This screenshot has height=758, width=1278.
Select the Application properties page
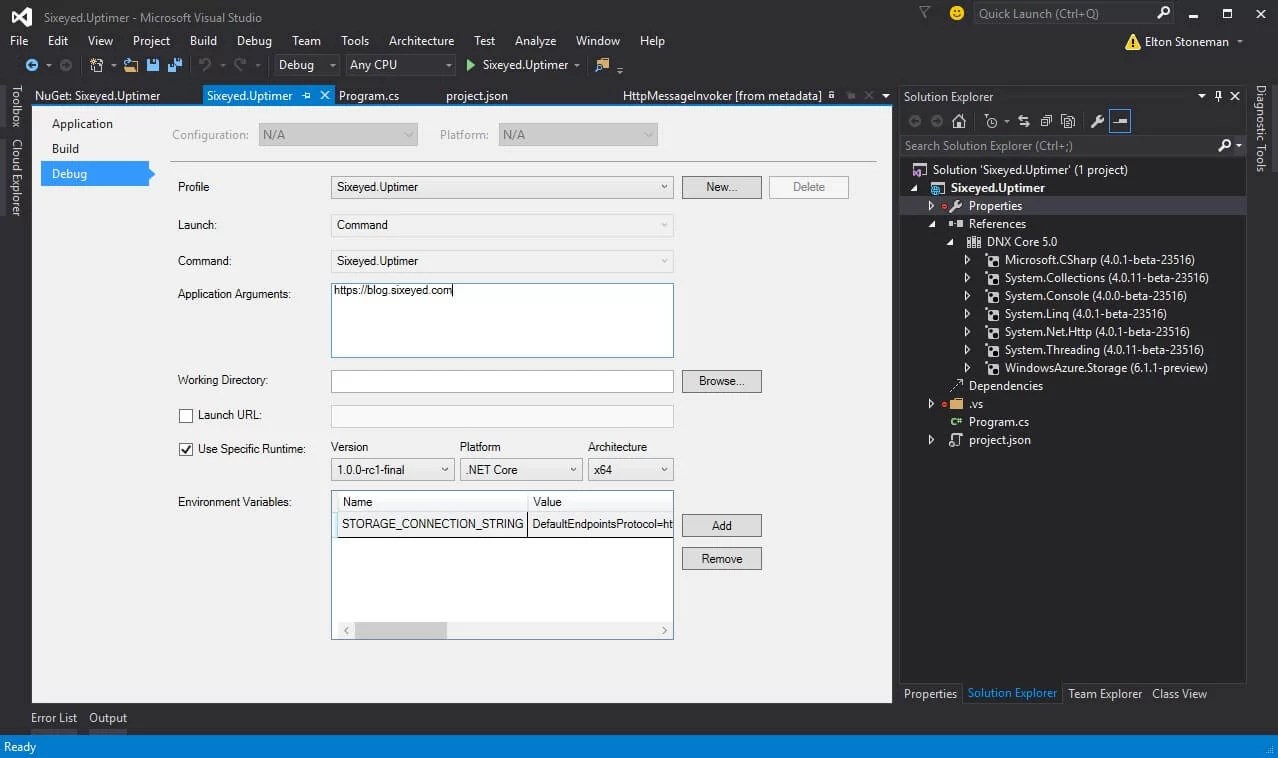pyautogui.click(x=82, y=124)
